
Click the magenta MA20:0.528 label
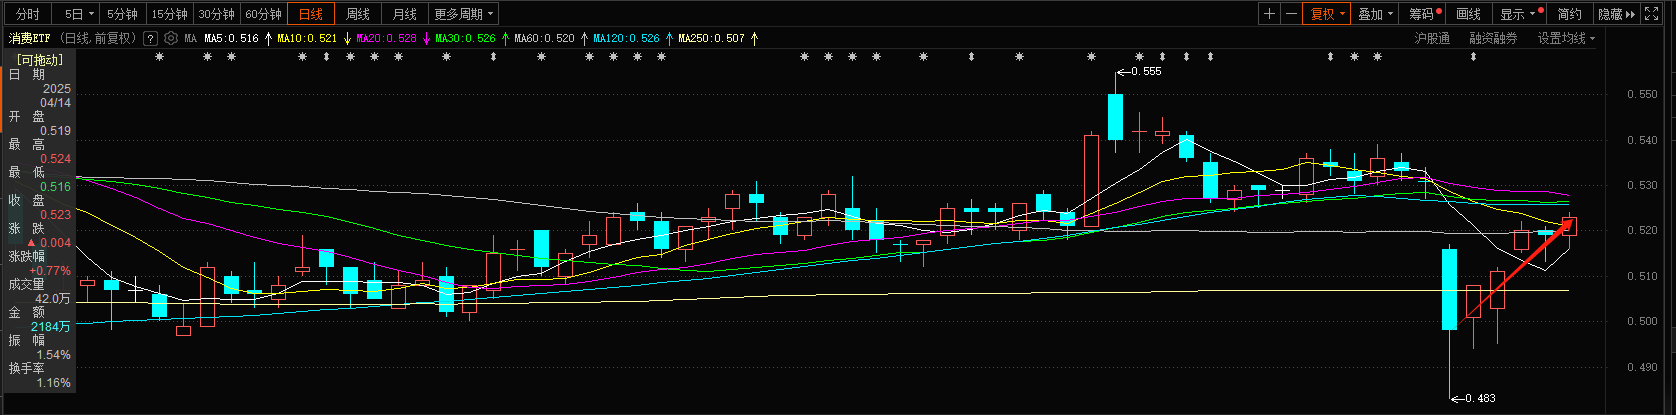coord(386,39)
